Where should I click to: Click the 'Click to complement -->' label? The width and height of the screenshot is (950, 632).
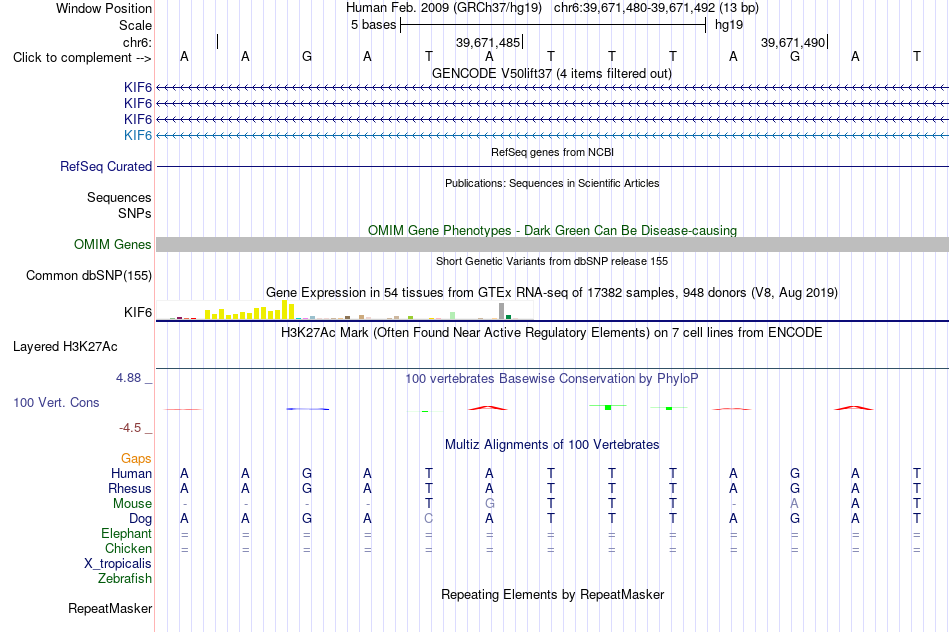(82, 58)
